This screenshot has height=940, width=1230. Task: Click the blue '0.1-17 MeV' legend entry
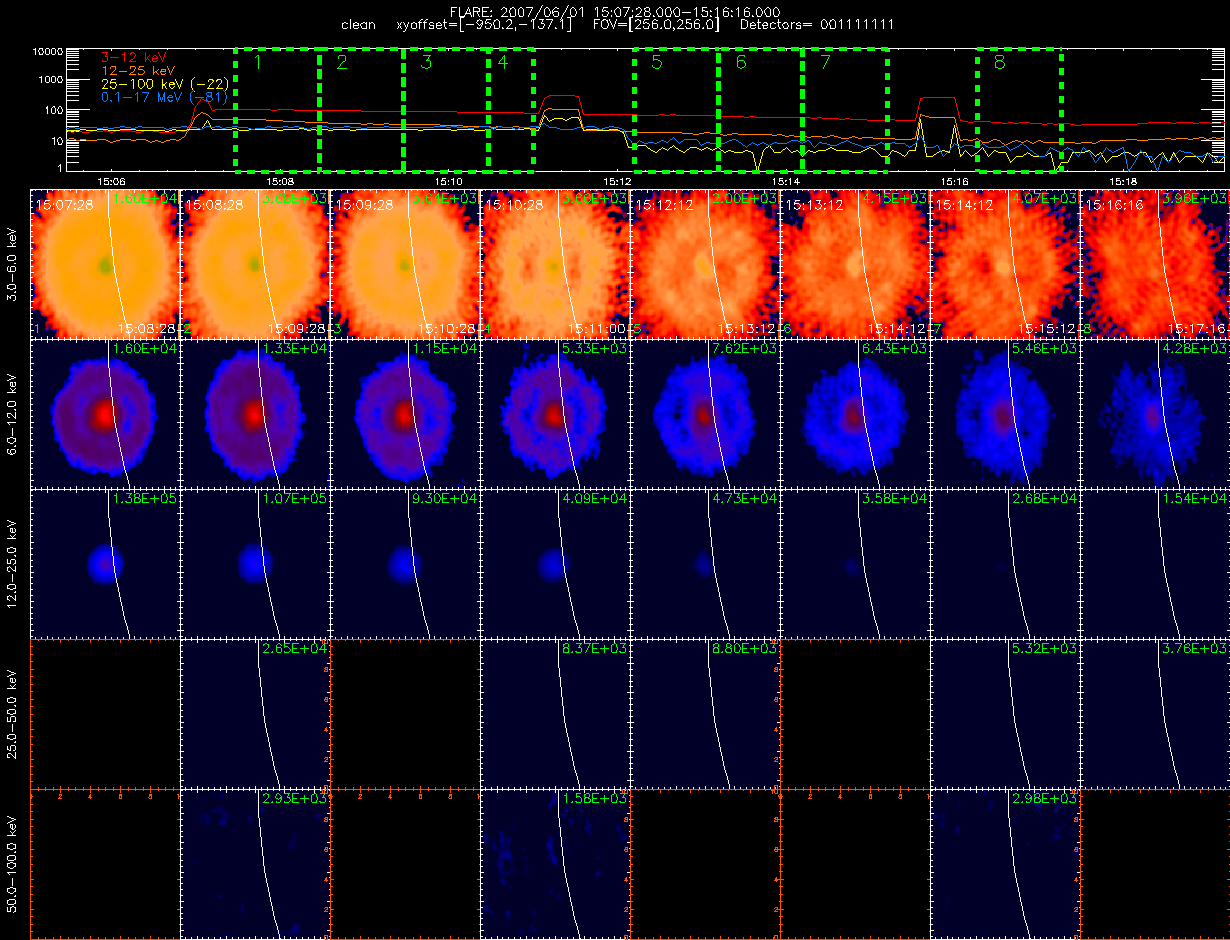coord(165,98)
